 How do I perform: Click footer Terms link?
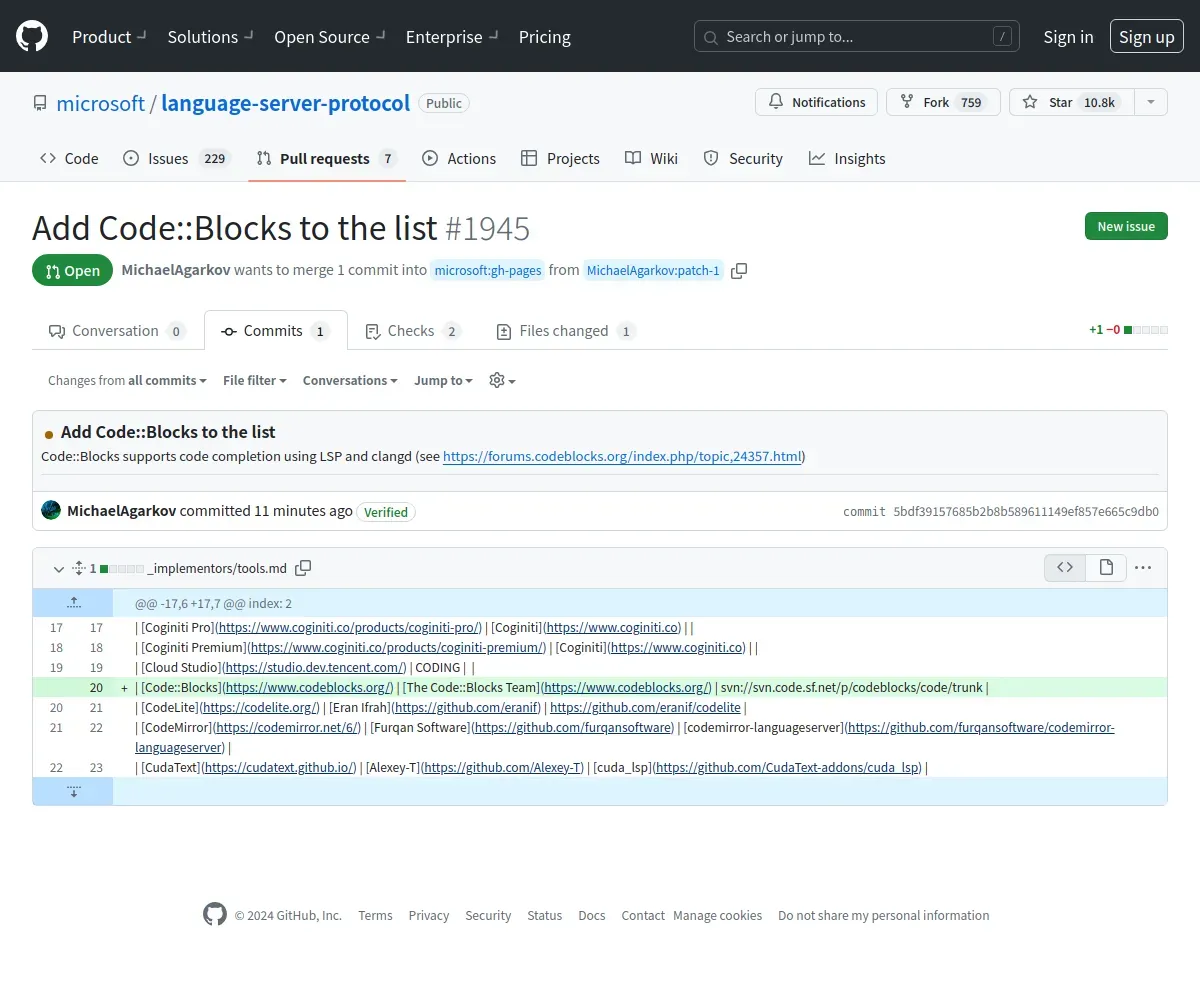pyautogui.click(x=375, y=915)
